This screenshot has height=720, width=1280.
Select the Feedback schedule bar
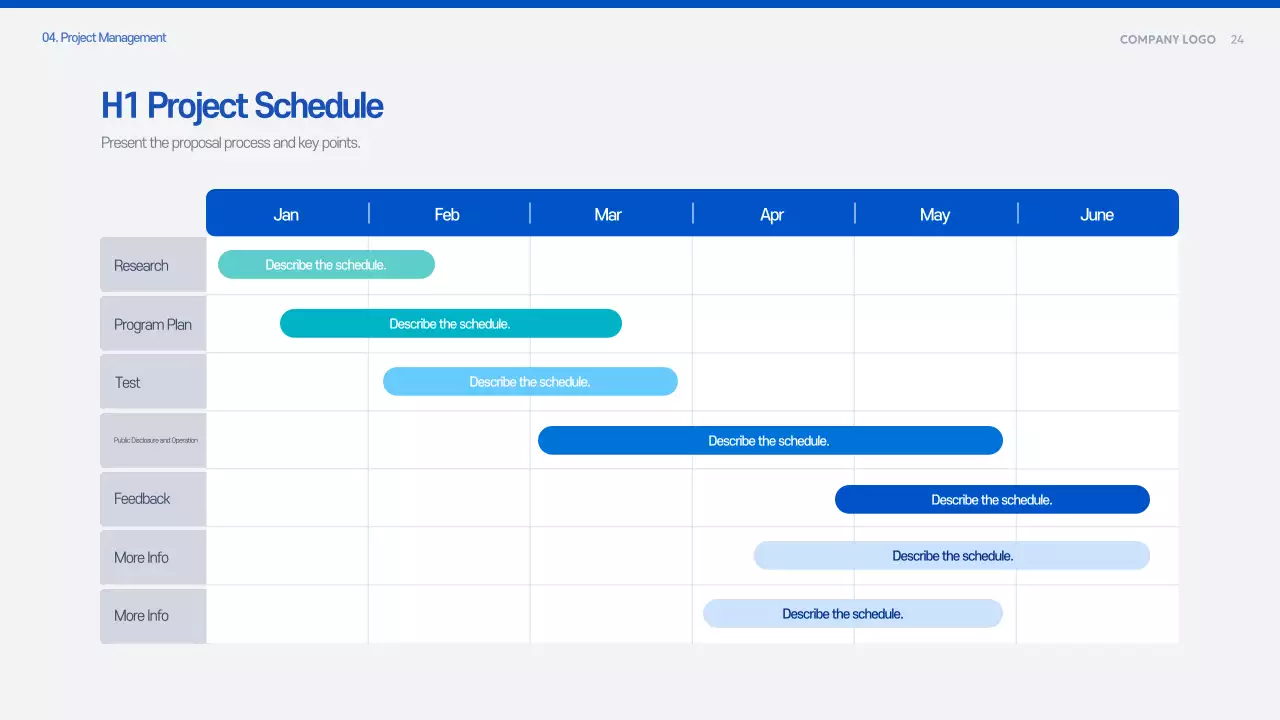click(992, 499)
